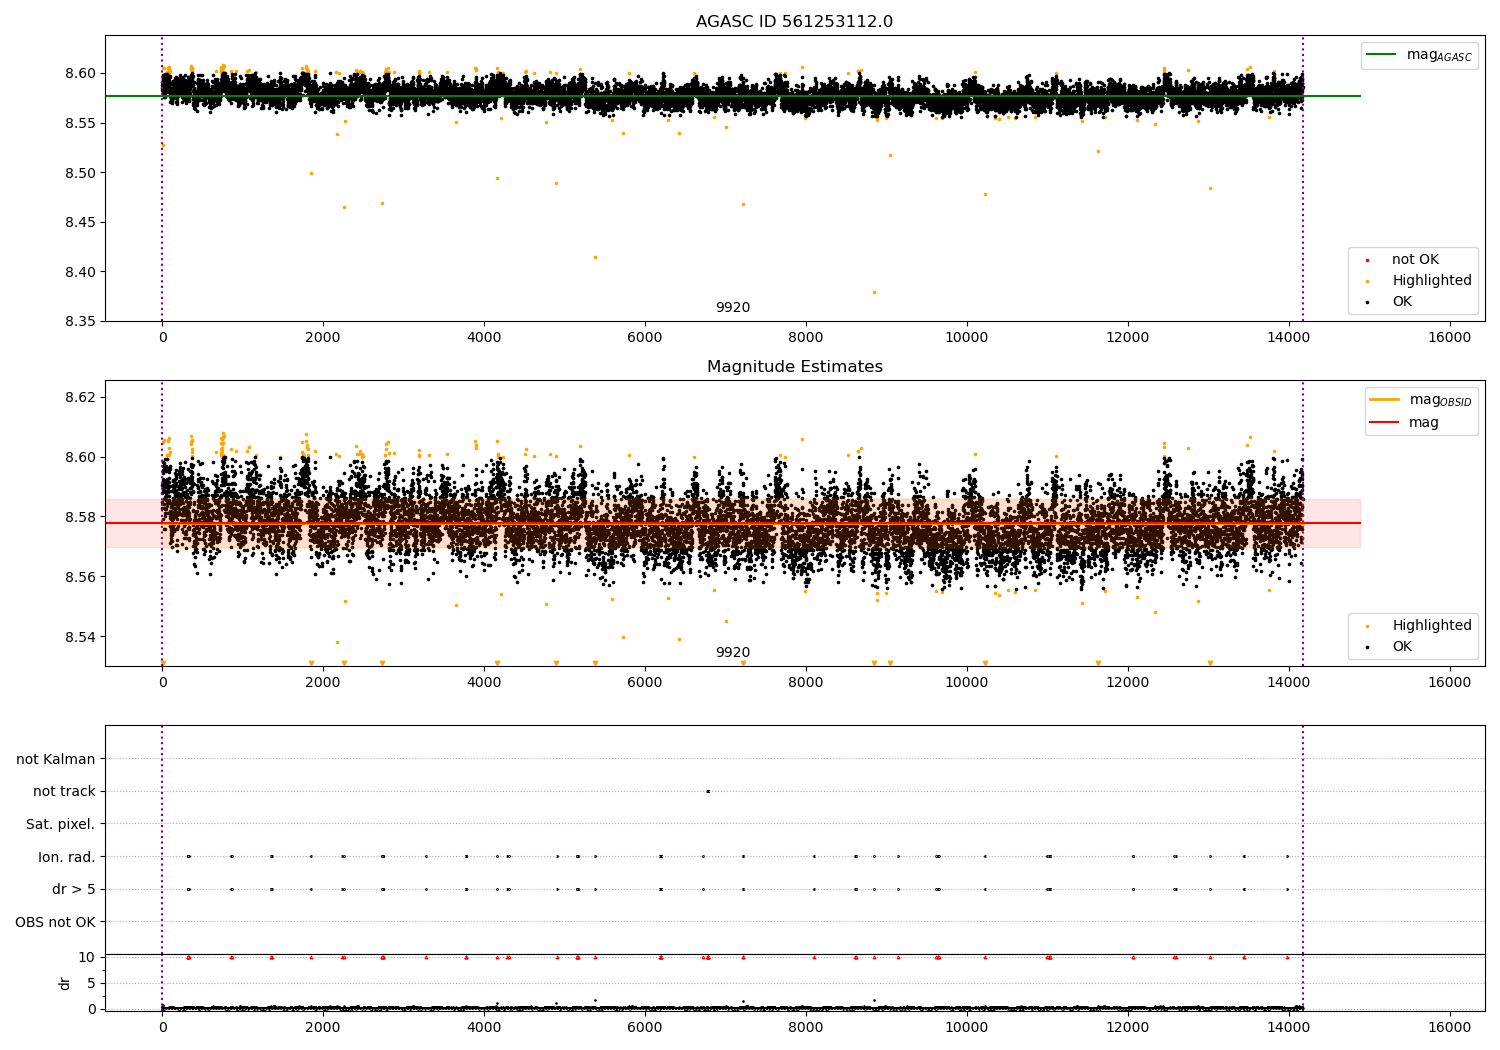
Task: Click the 'Ion. rad.' row label
Action: [x=67, y=857]
